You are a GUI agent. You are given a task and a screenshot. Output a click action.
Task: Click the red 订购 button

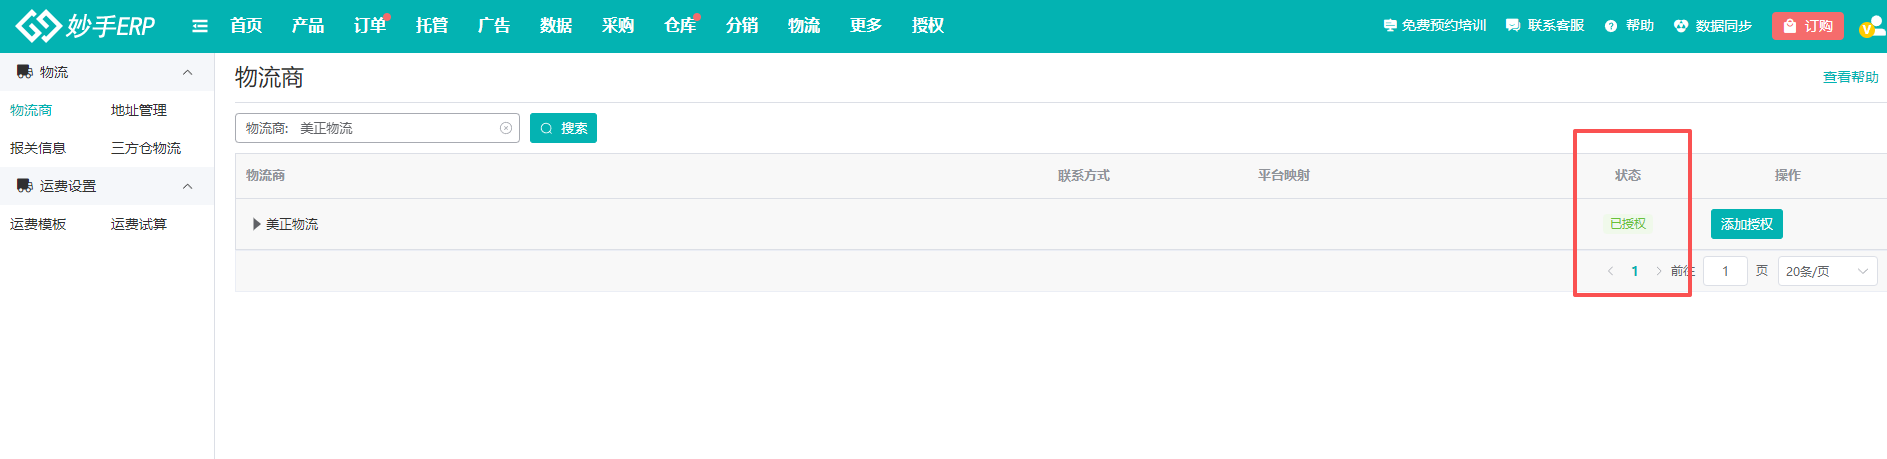pos(1807,26)
